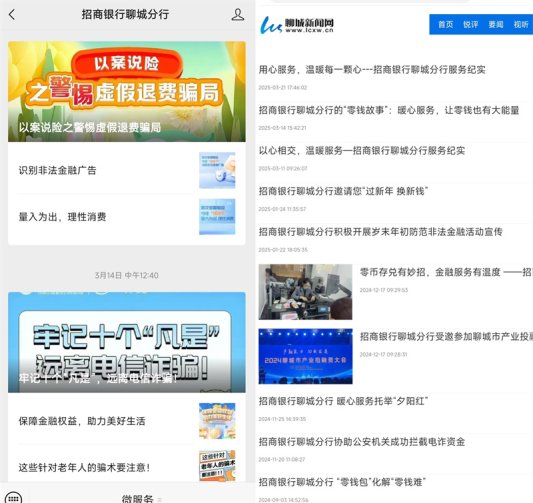Open the 首页 tab

[445, 24]
